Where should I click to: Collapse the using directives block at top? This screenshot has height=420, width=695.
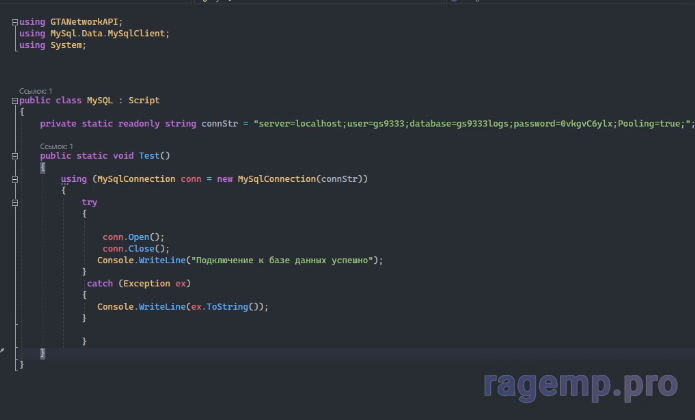point(16,21)
